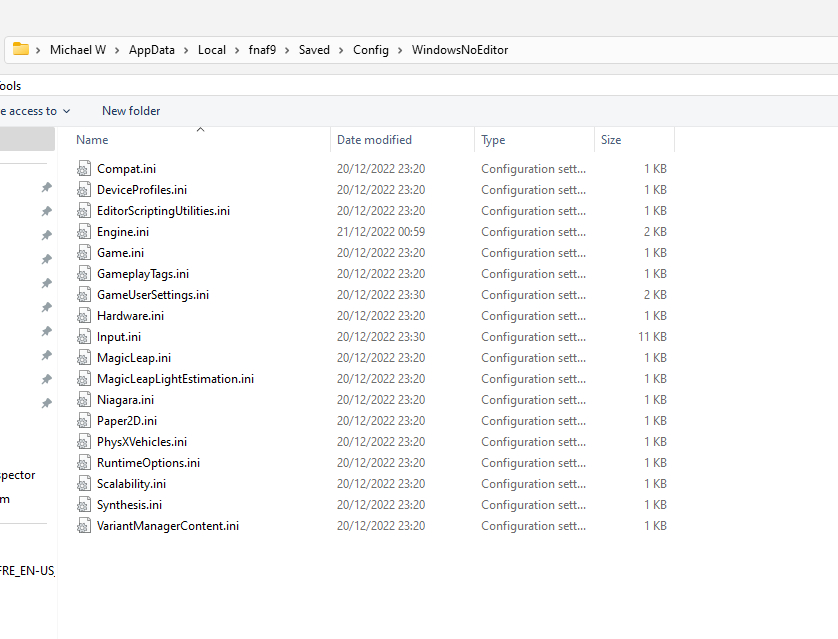Expand chevron after Saved in breadcrumb
The height and width of the screenshot is (639, 838).
[x=341, y=50]
